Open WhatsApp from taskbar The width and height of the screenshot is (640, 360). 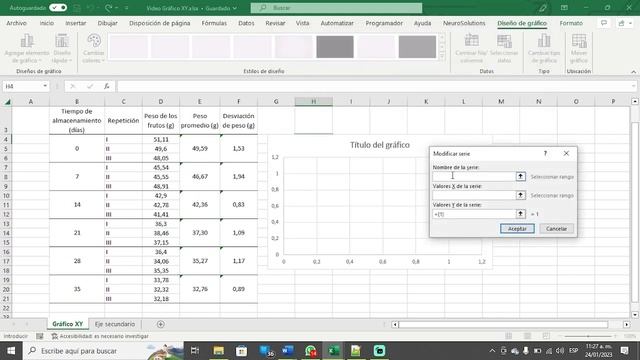[x=311, y=351]
